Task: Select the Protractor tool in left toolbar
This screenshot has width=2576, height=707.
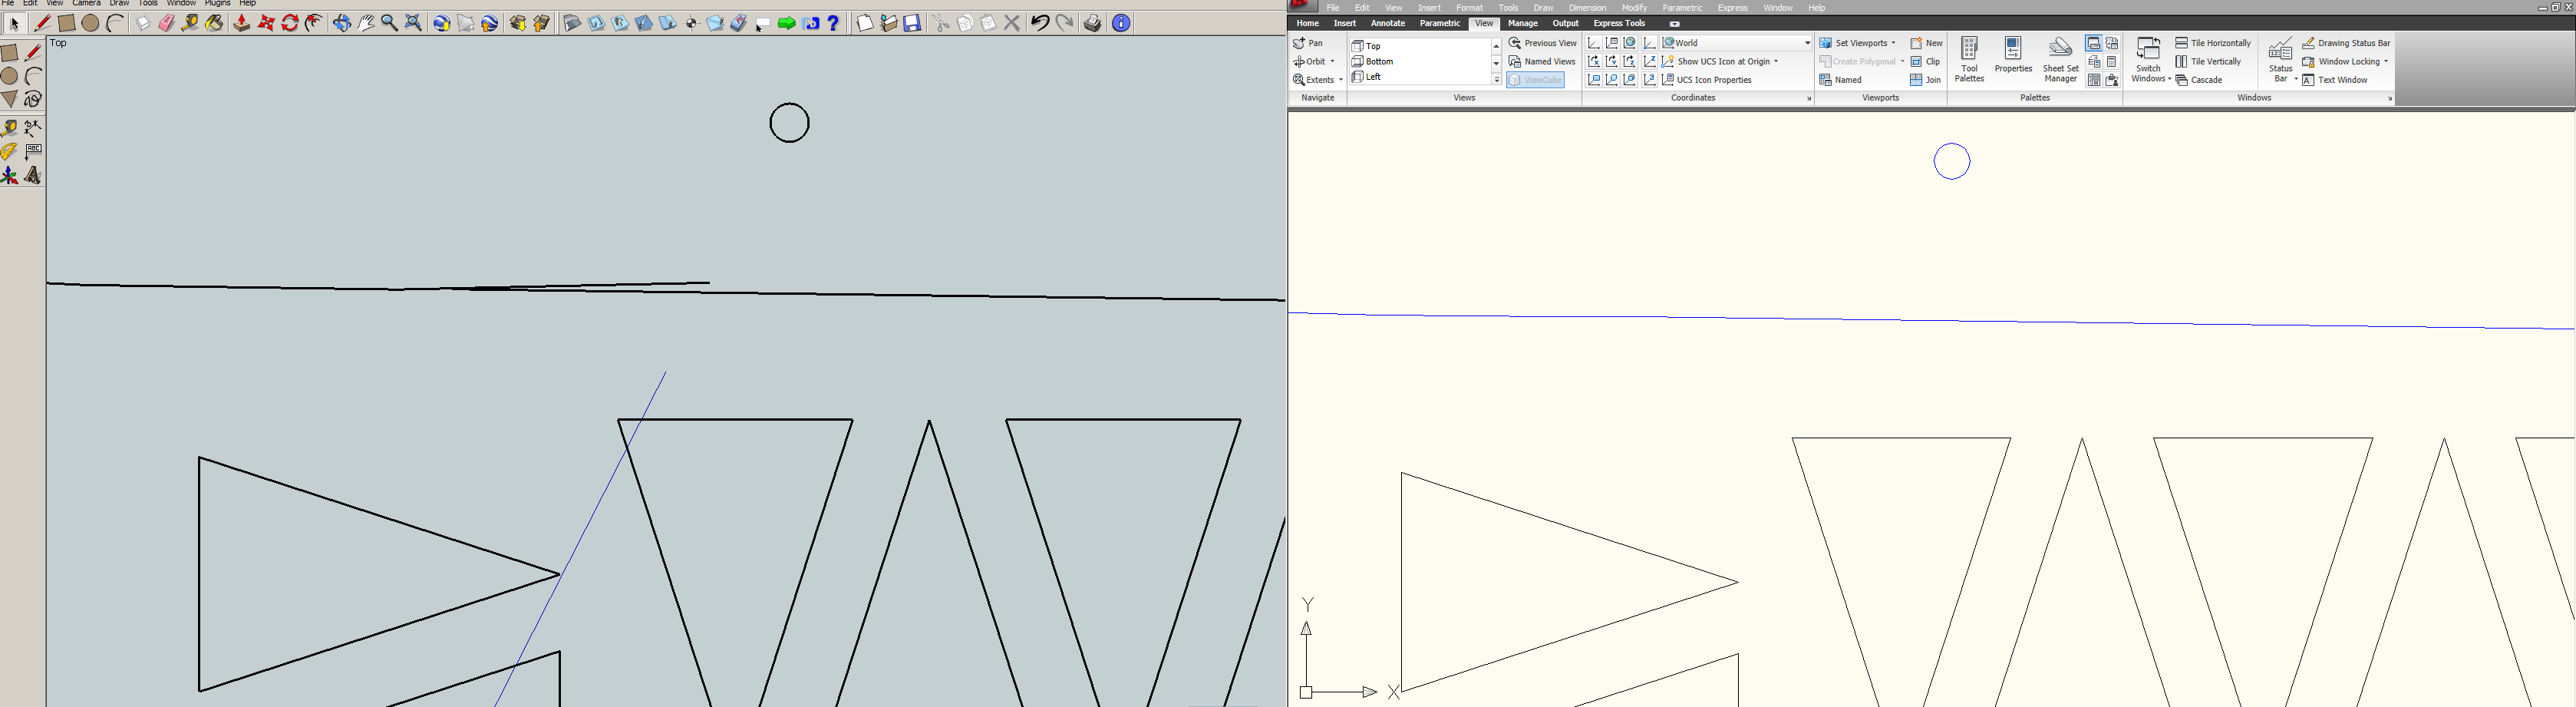Action: (x=10, y=152)
